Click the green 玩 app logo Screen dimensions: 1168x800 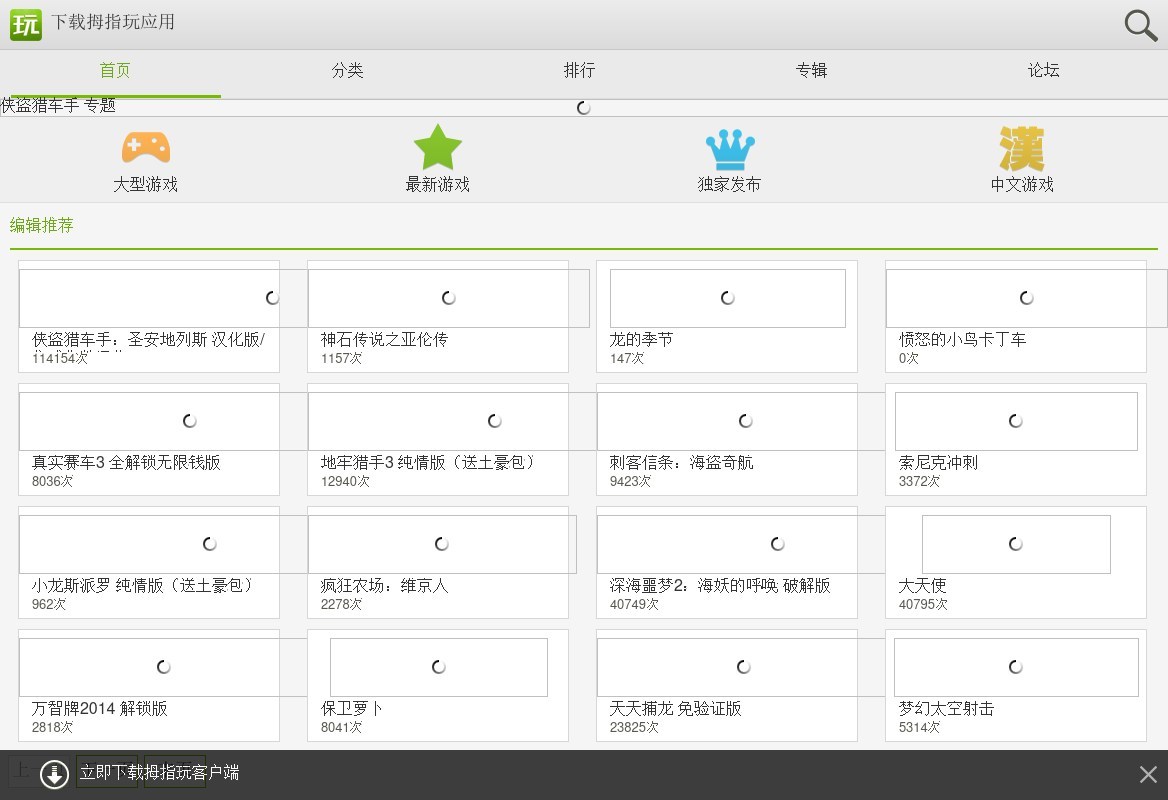pyautogui.click(x=26, y=23)
